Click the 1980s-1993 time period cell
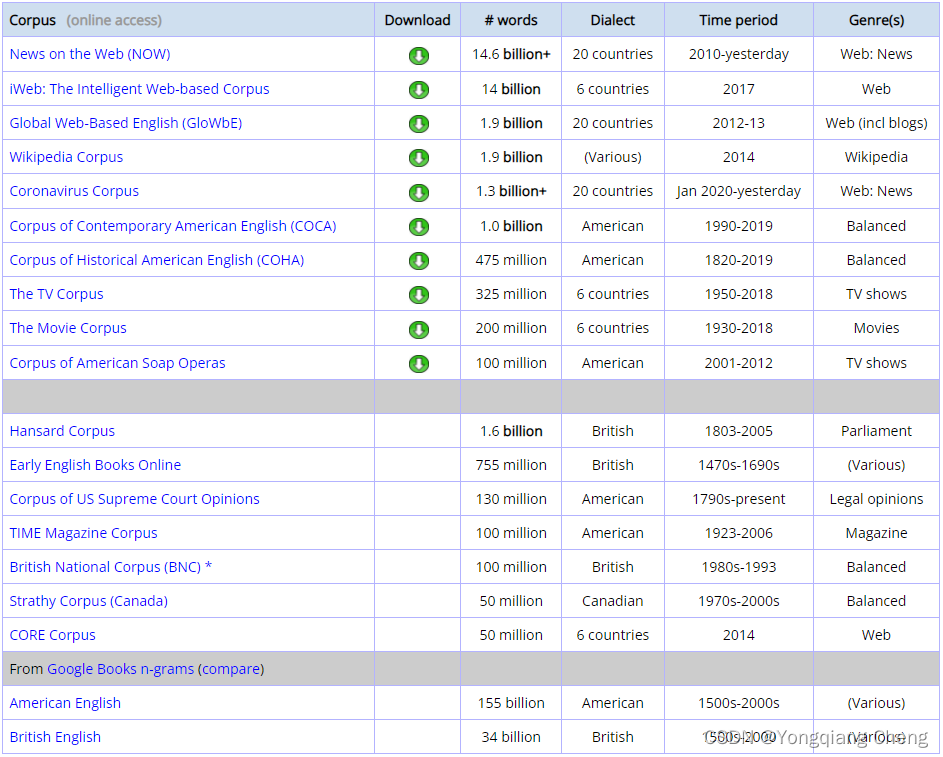This screenshot has width=943, height=757. click(x=739, y=567)
